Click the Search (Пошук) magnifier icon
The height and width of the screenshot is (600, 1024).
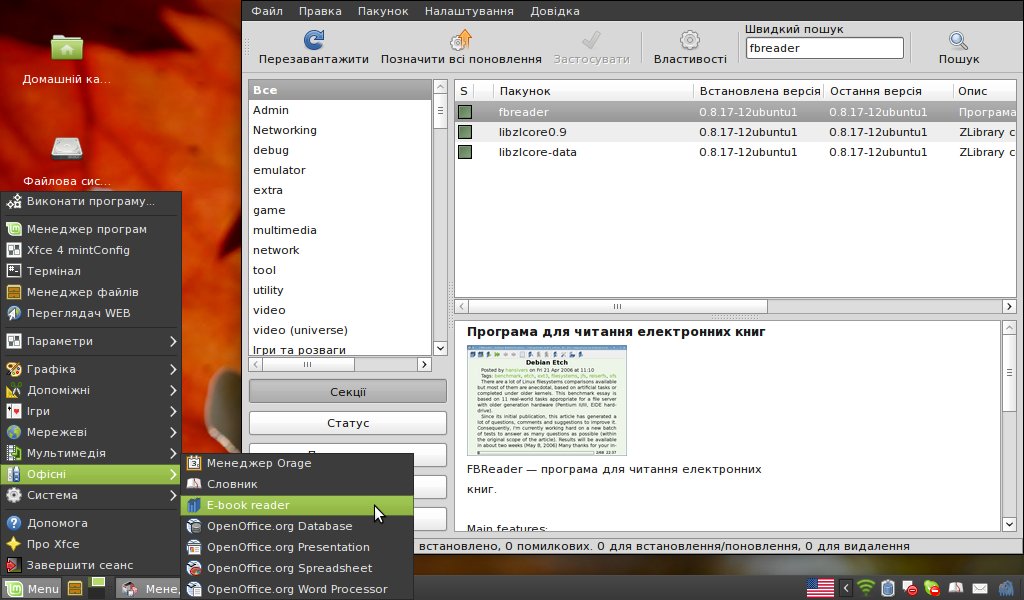(959, 40)
